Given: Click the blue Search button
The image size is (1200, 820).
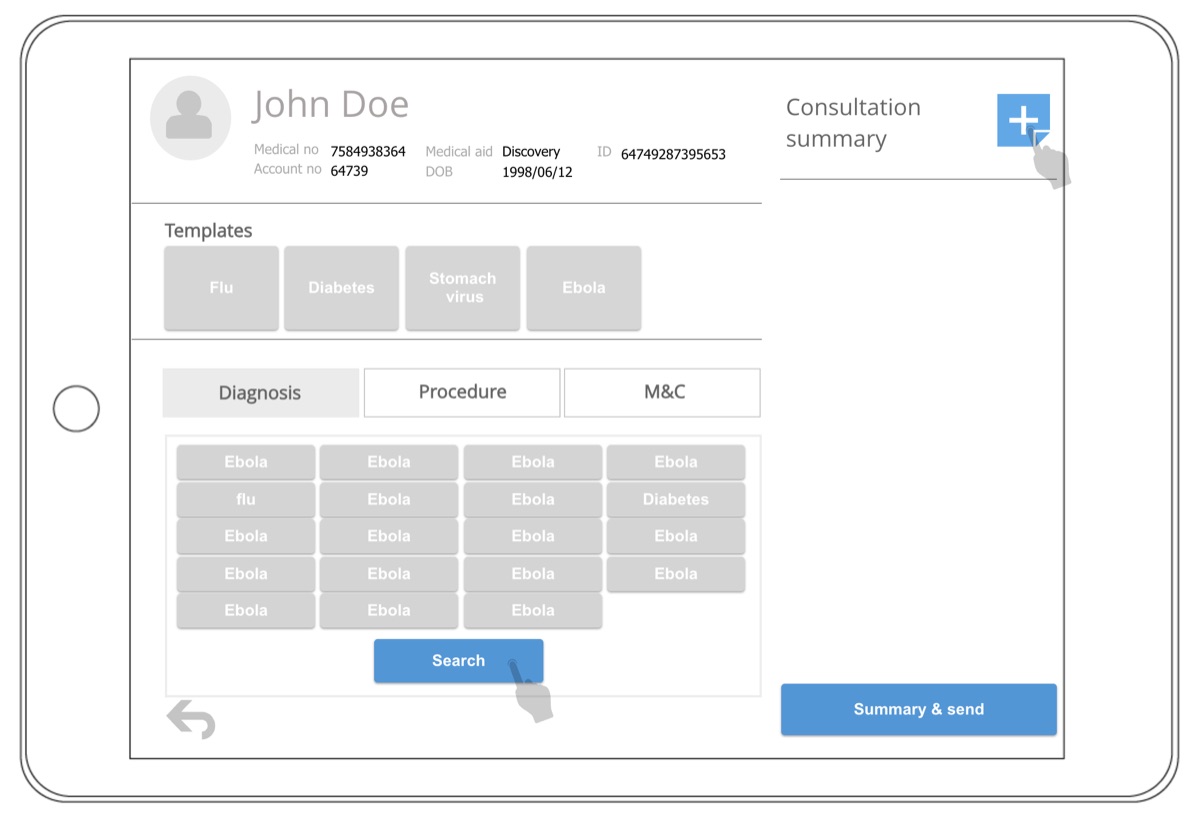Looking at the screenshot, I should 458,661.
